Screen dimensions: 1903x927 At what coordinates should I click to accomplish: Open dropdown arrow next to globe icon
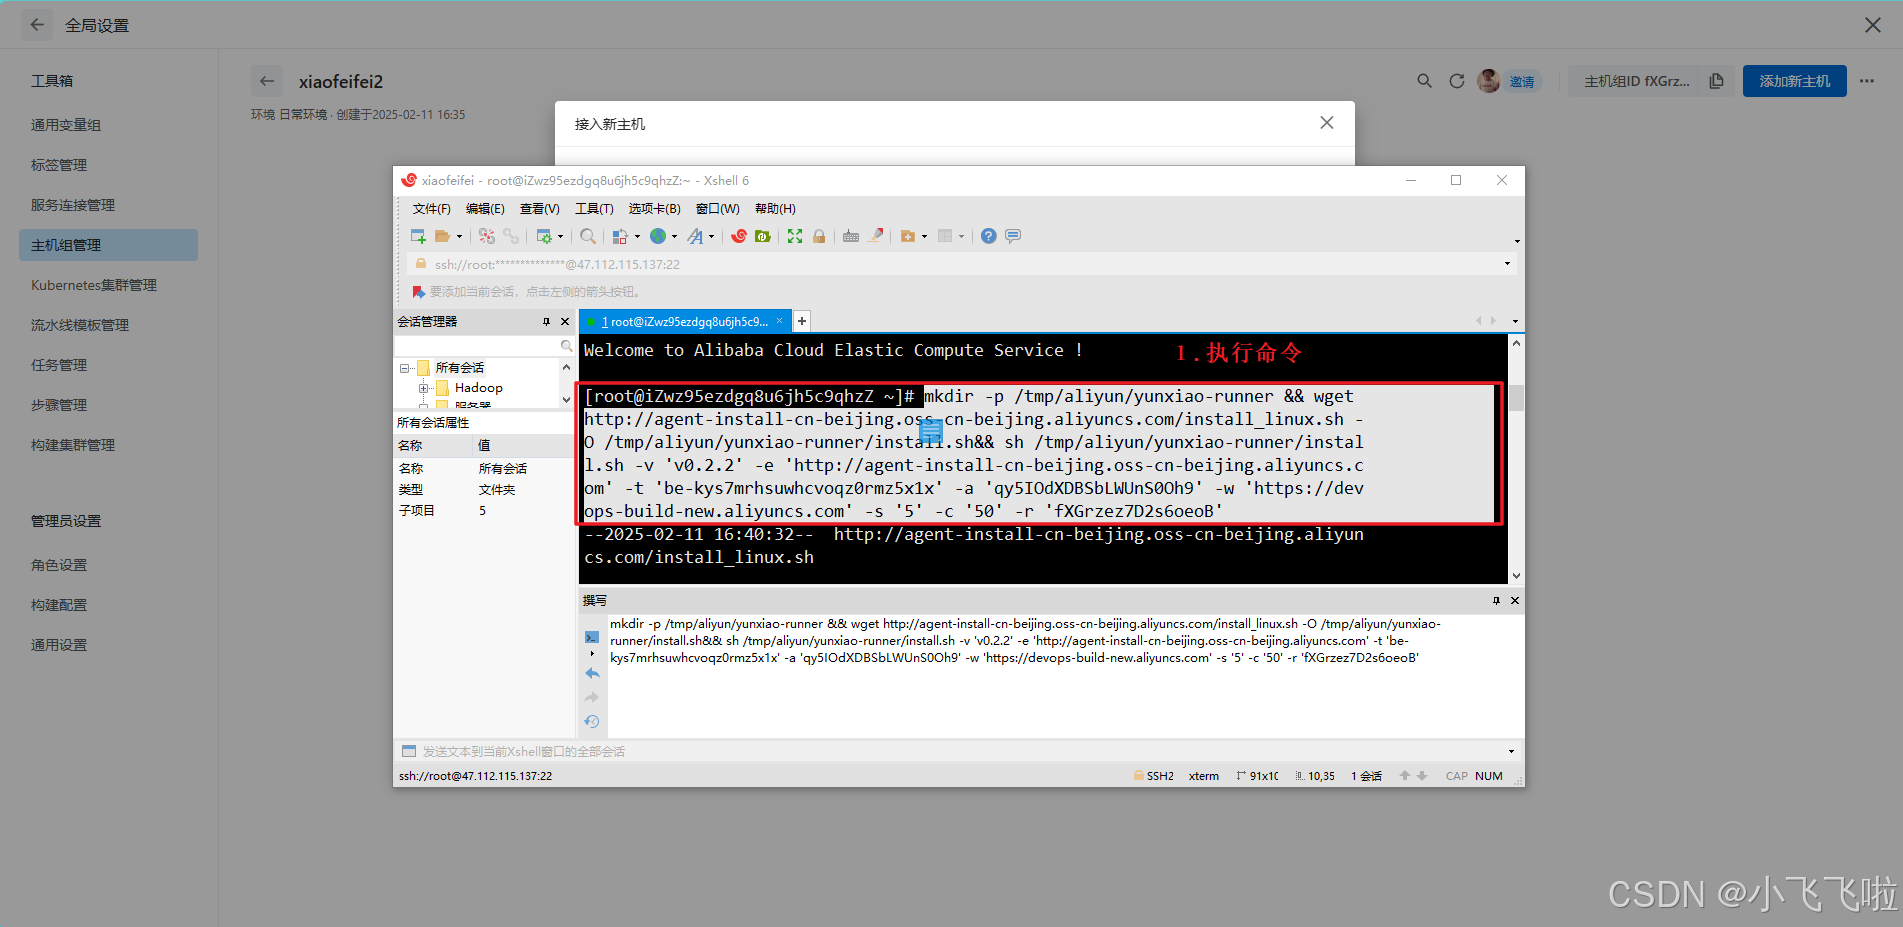(674, 237)
